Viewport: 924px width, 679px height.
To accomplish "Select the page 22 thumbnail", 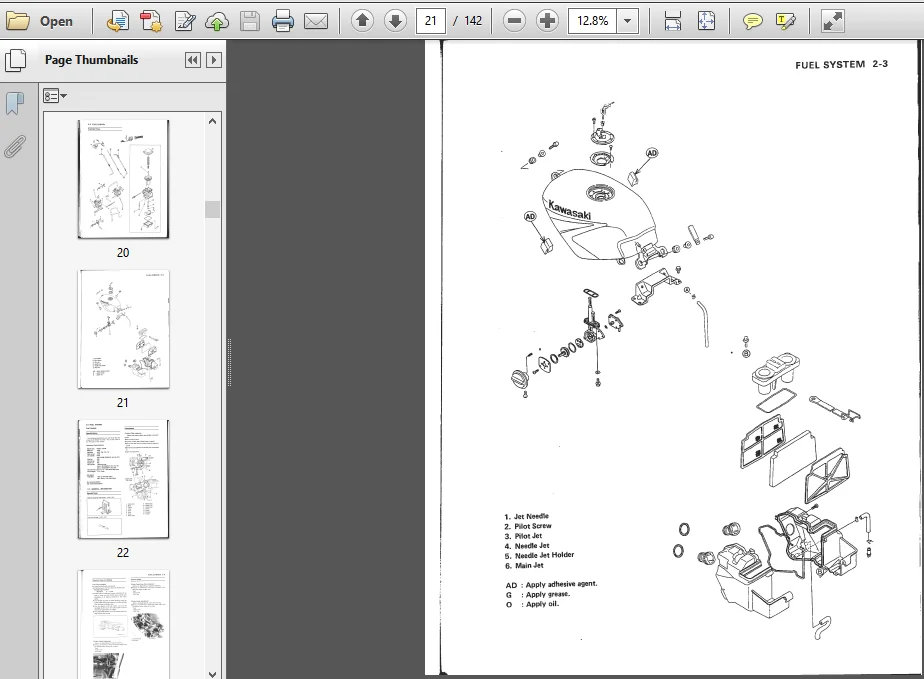I will click(x=123, y=479).
